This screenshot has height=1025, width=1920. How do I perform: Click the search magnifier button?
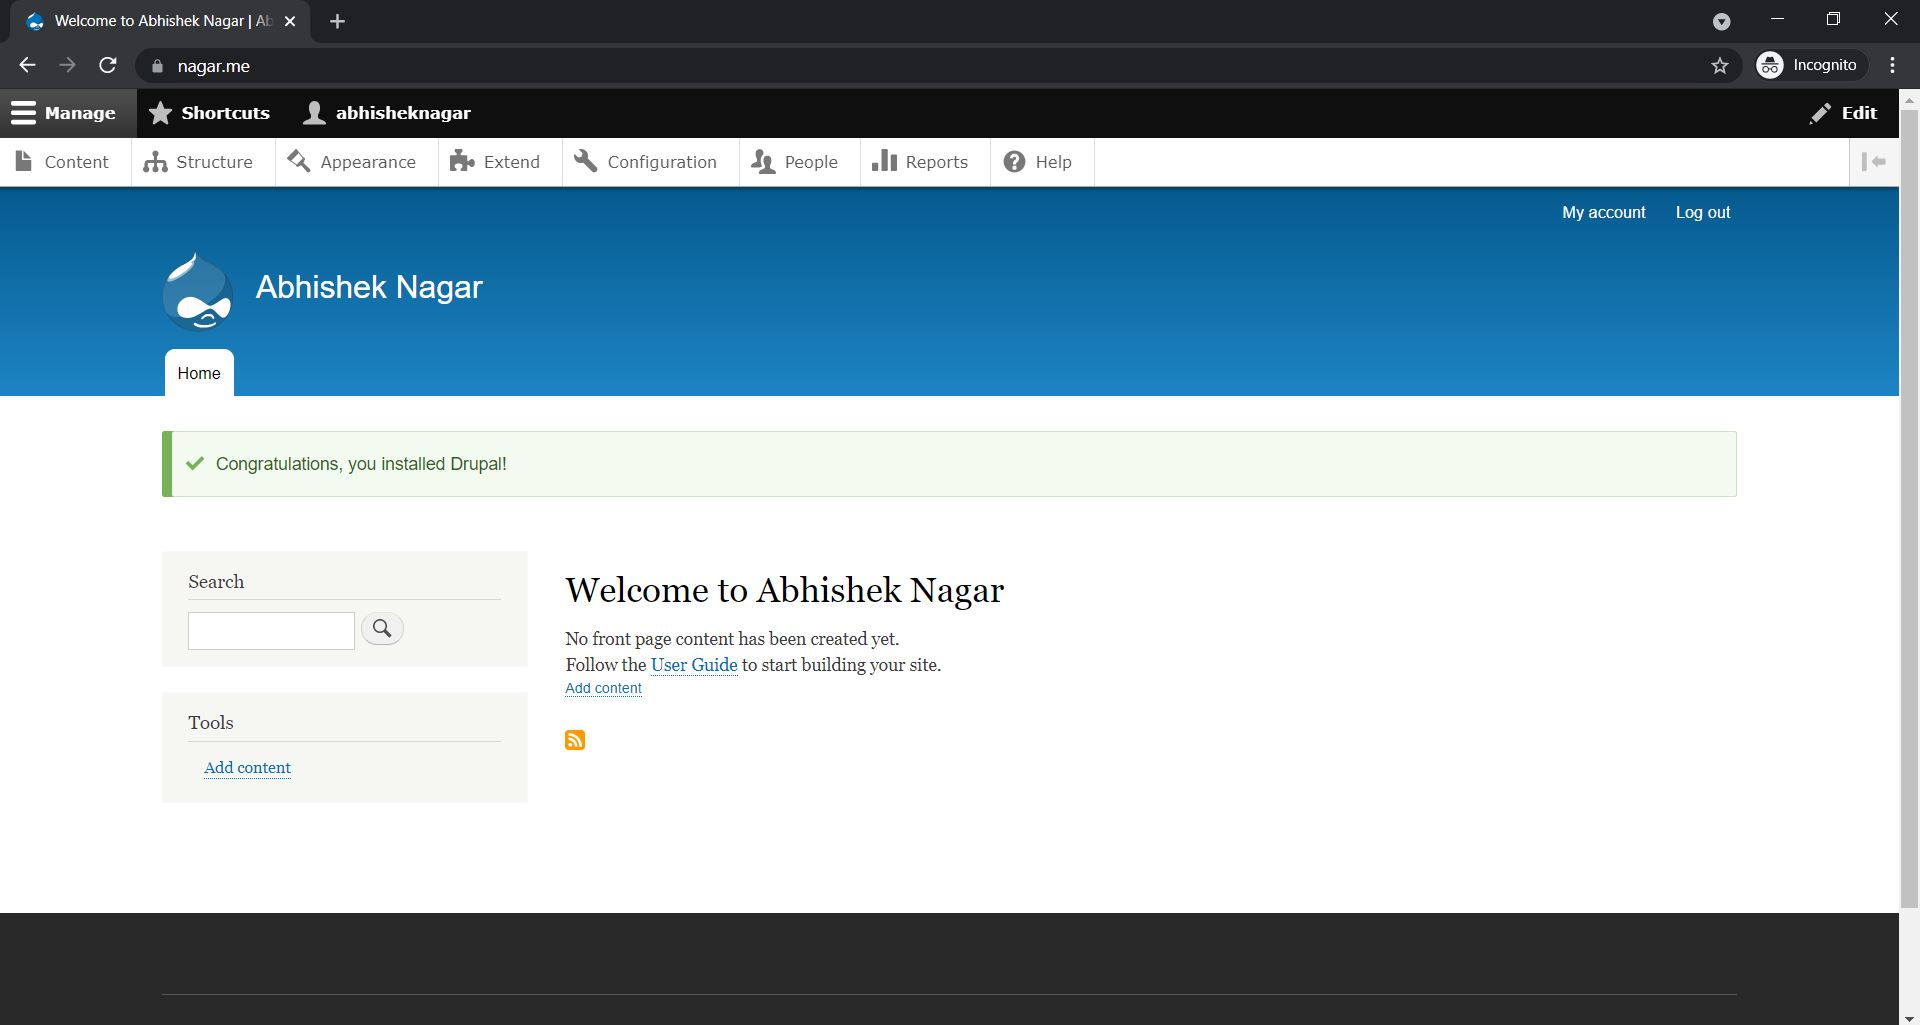point(381,629)
